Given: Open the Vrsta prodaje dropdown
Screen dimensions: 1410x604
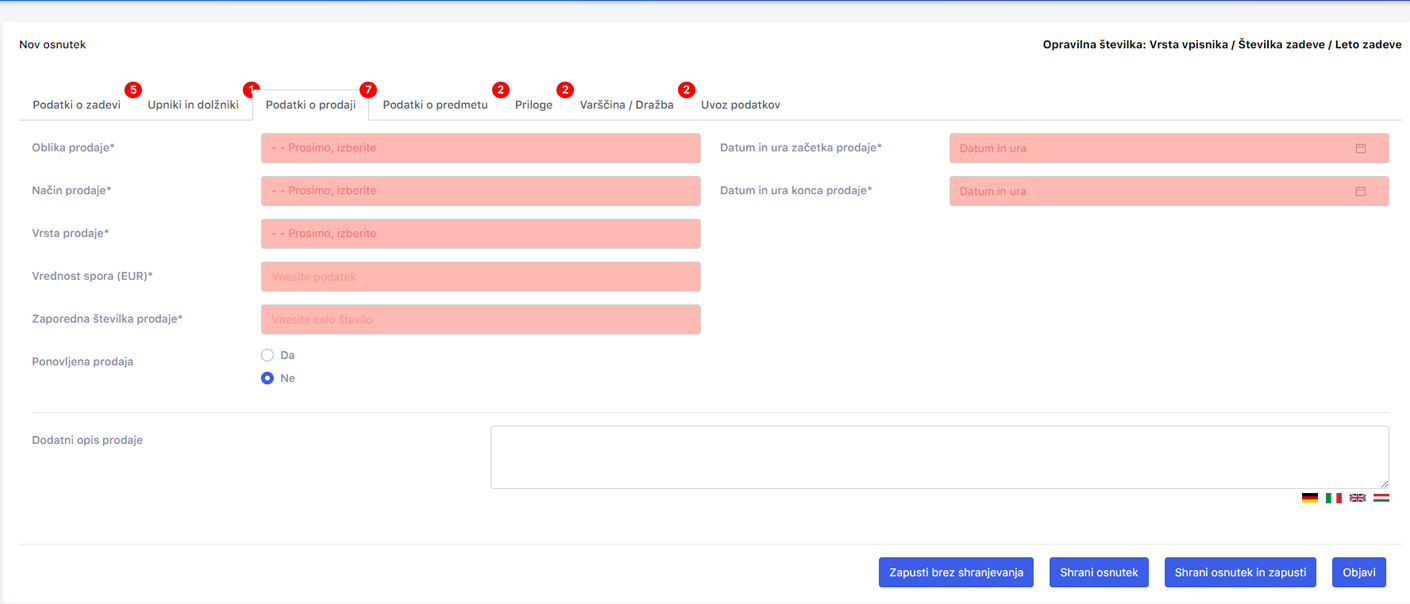Looking at the screenshot, I should coord(480,234).
